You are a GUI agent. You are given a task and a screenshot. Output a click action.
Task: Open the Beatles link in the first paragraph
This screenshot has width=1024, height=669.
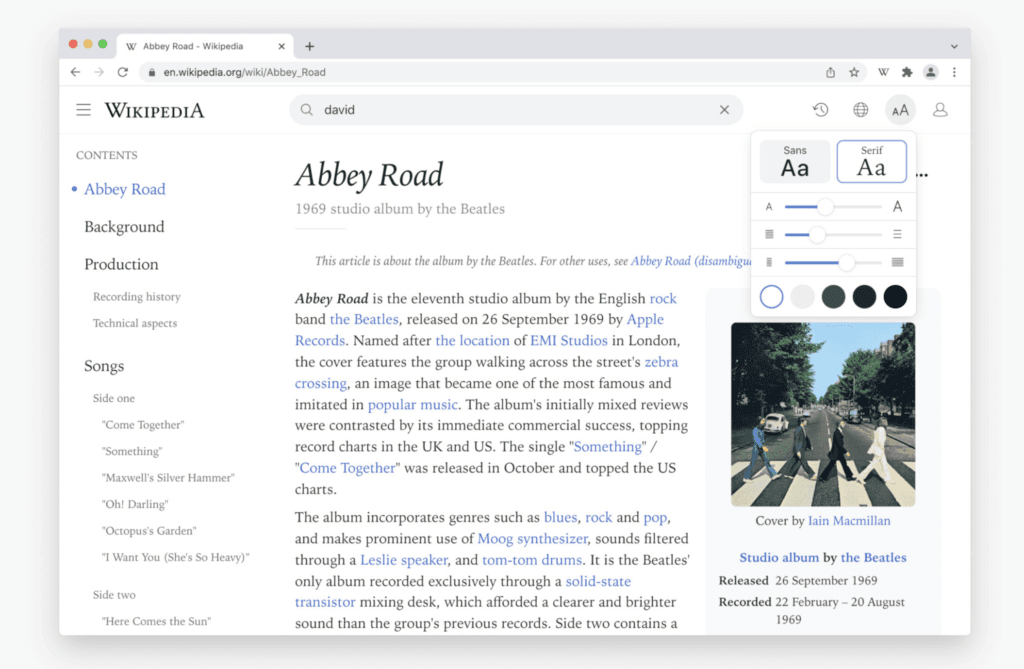364,319
